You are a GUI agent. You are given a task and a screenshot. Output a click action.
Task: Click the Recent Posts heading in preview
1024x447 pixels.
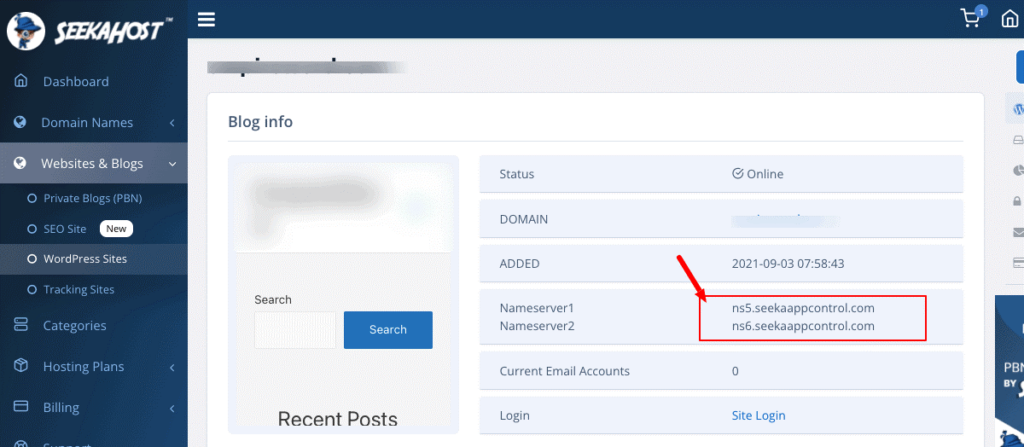tap(338, 419)
